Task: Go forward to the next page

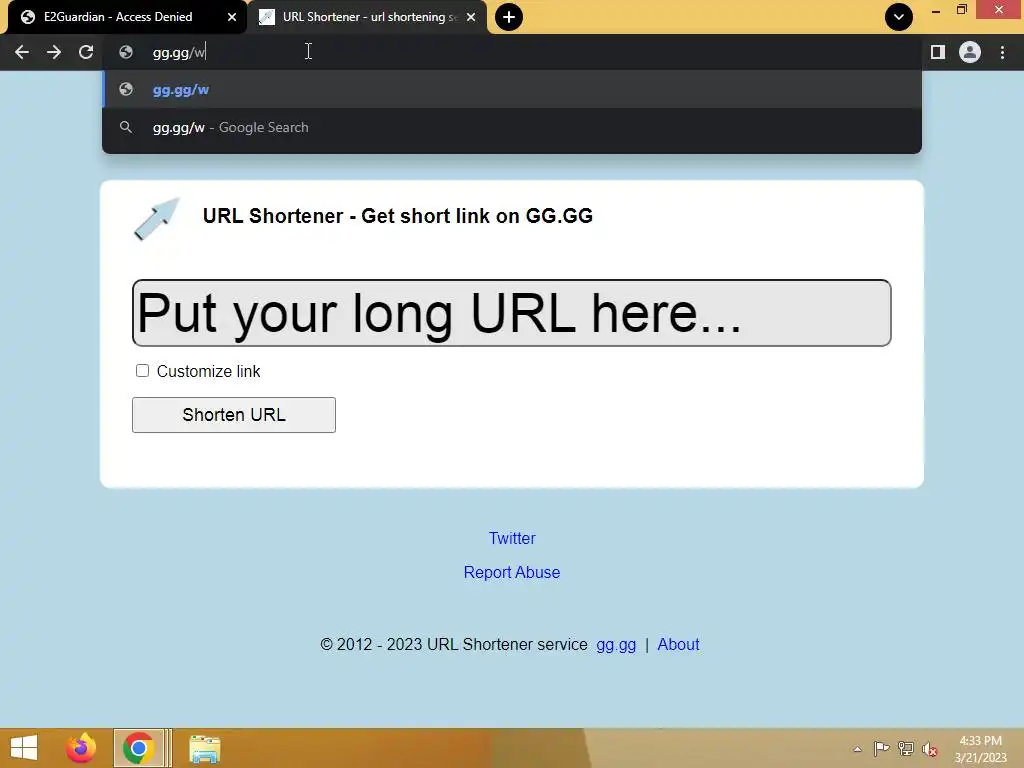Action: pos(54,52)
